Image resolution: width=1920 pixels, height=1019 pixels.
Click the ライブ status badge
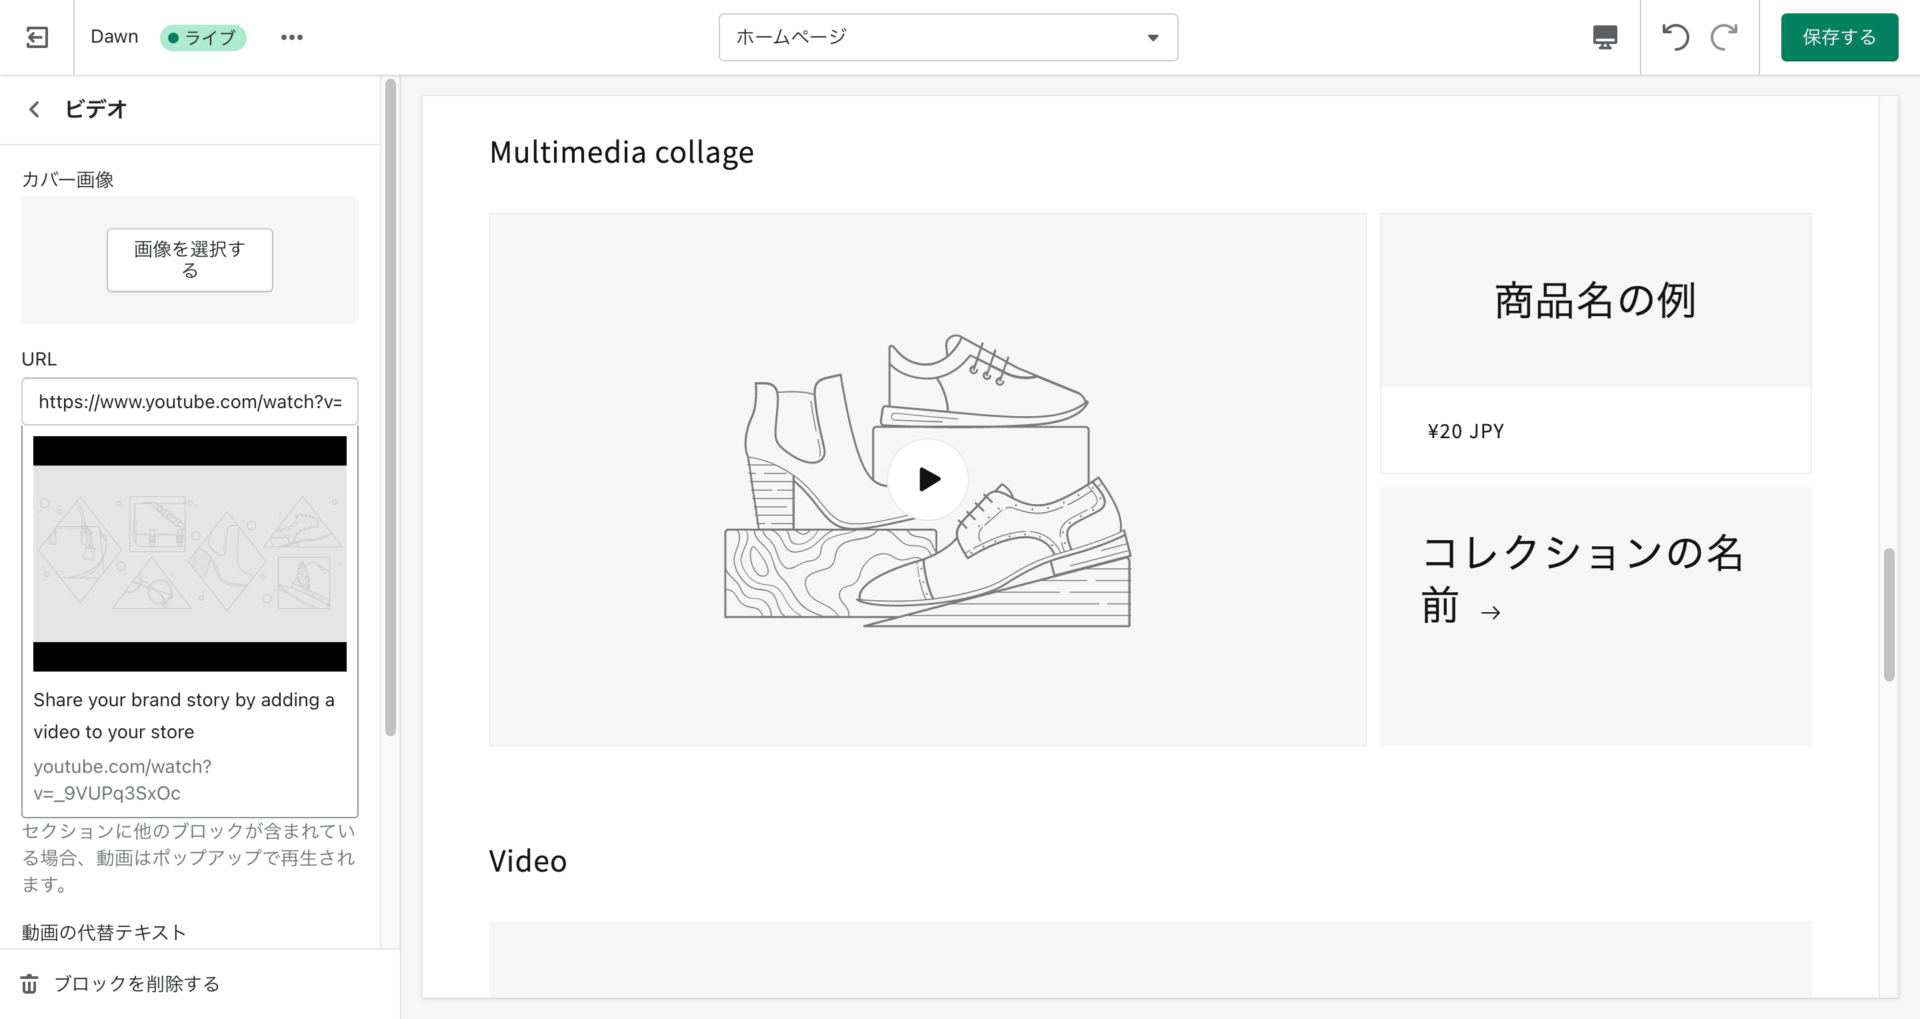203,37
